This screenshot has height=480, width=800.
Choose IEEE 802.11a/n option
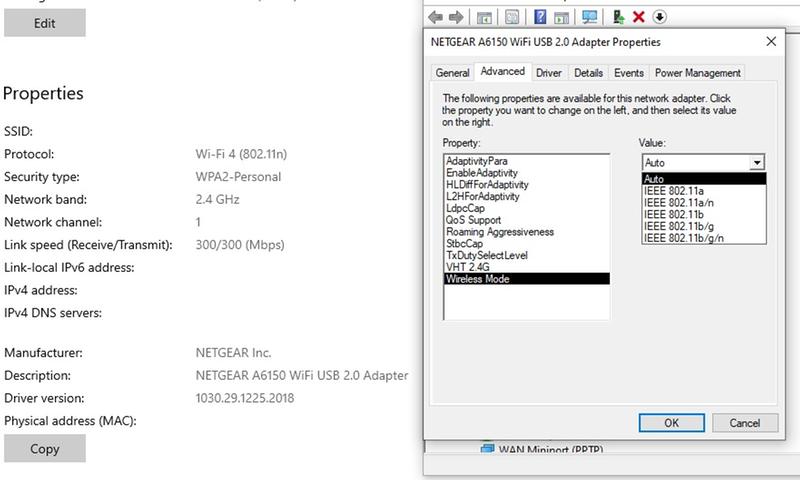[x=704, y=203]
